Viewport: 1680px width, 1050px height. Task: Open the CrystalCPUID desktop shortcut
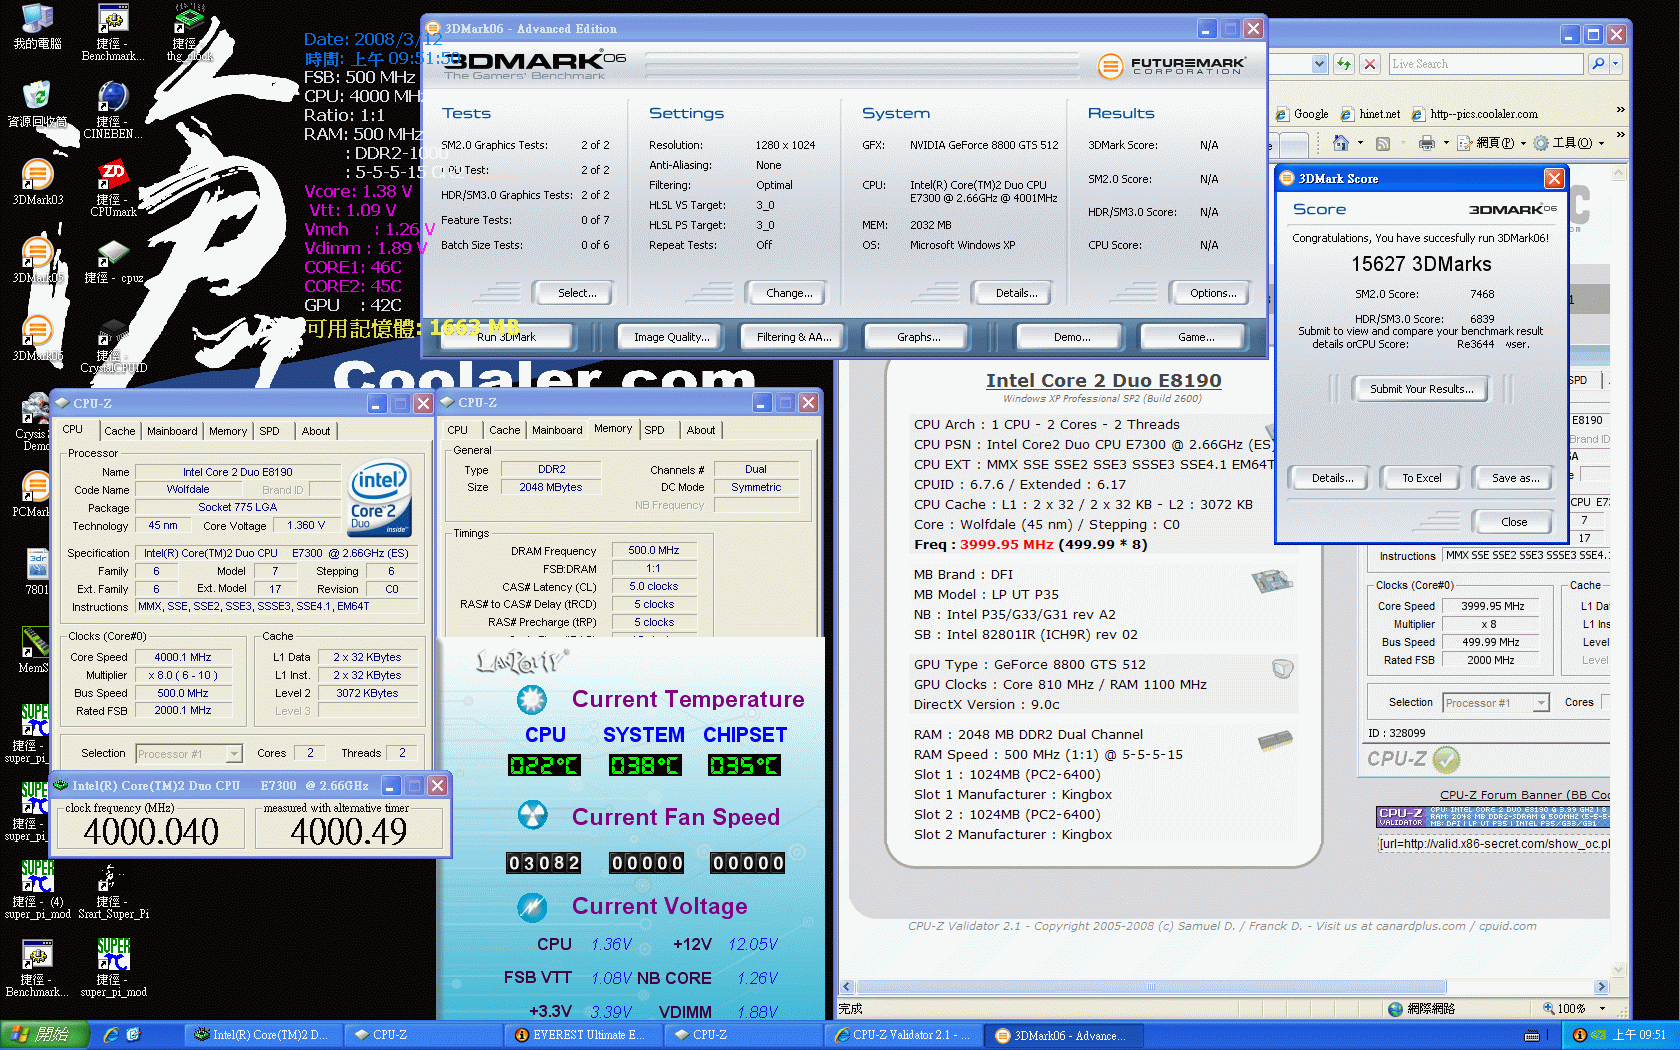pyautogui.click(x=113, y=346)
